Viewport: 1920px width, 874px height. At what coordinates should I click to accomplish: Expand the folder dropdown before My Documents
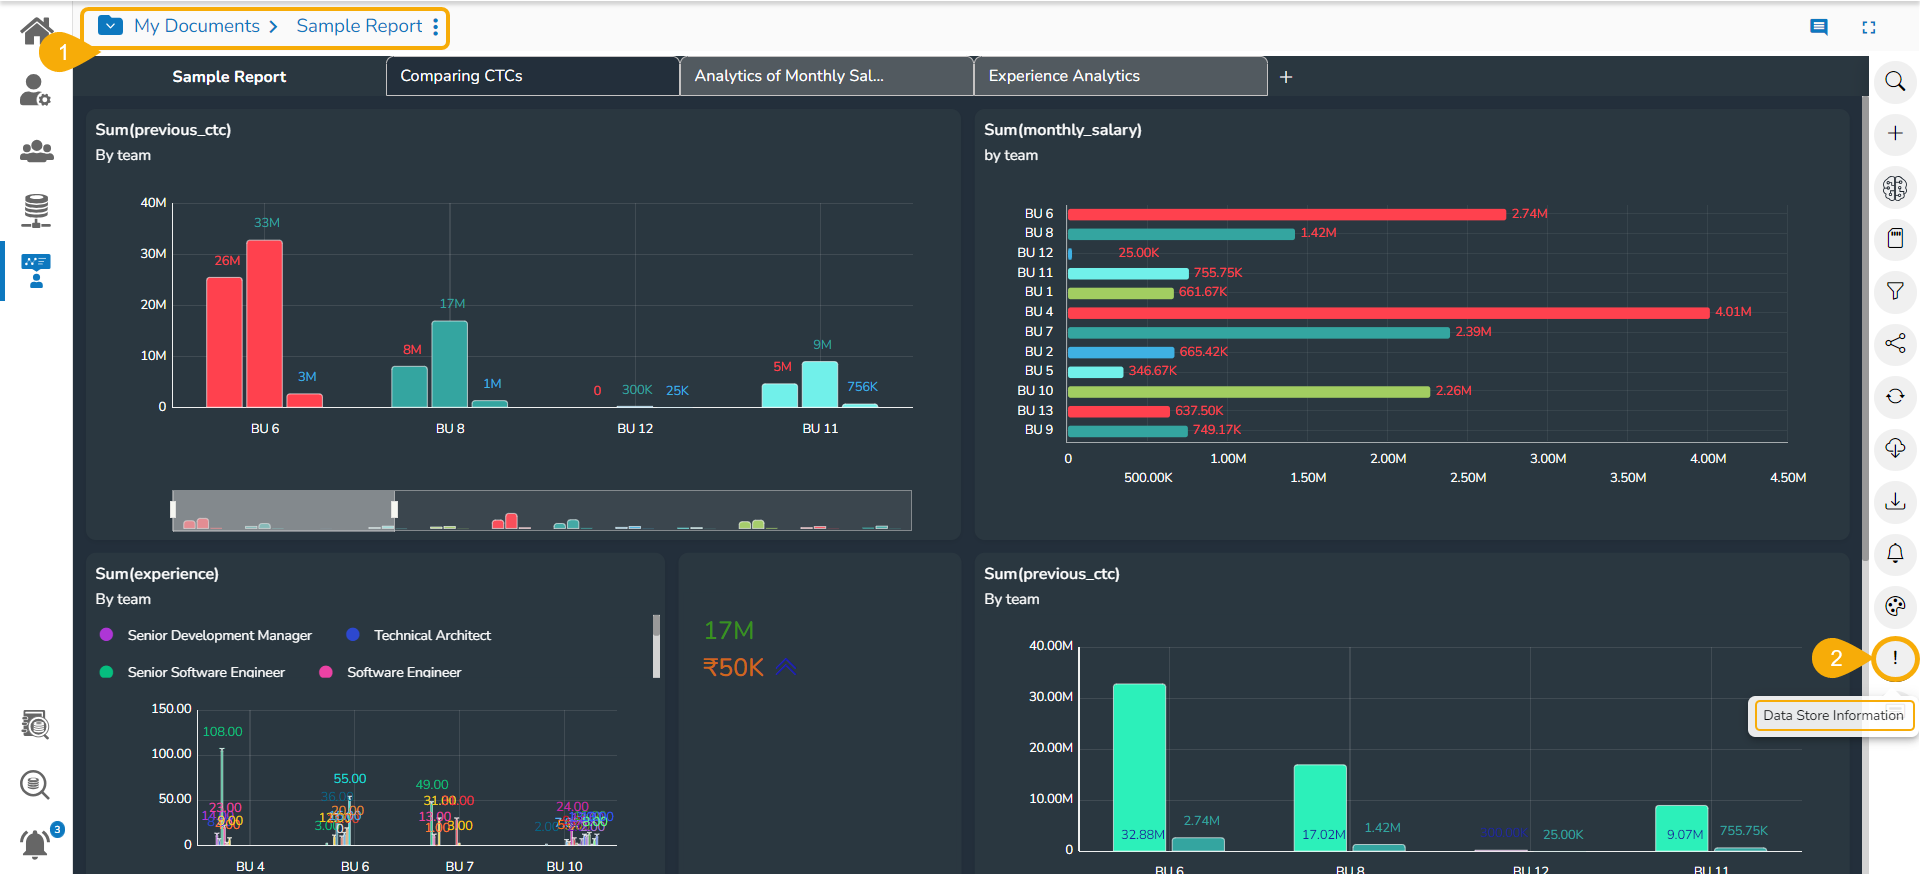111,26
